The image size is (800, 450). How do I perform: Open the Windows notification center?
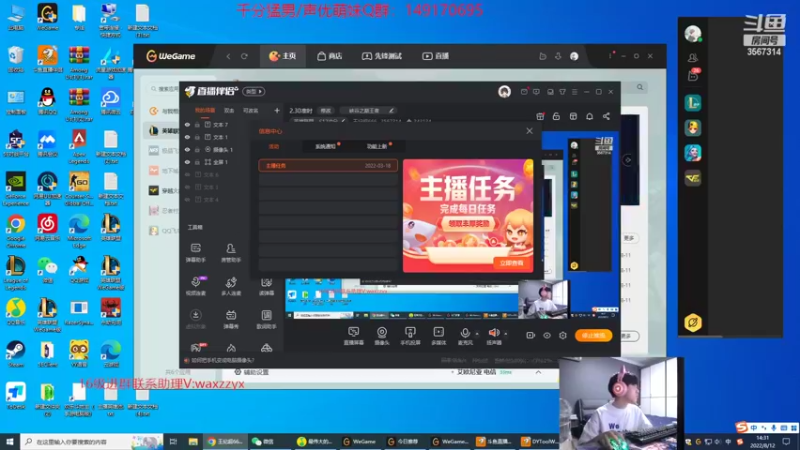[787, 442]
